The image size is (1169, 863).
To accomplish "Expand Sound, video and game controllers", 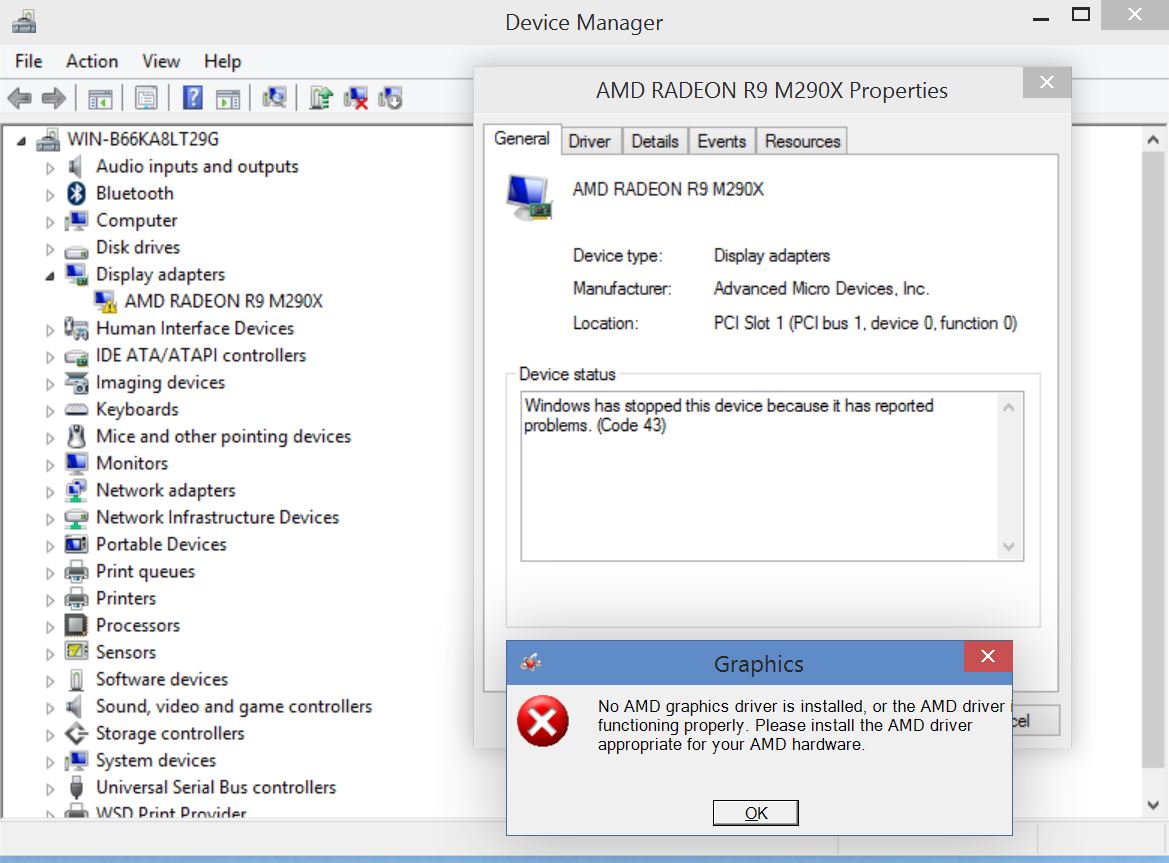I will tap(50, 707).
